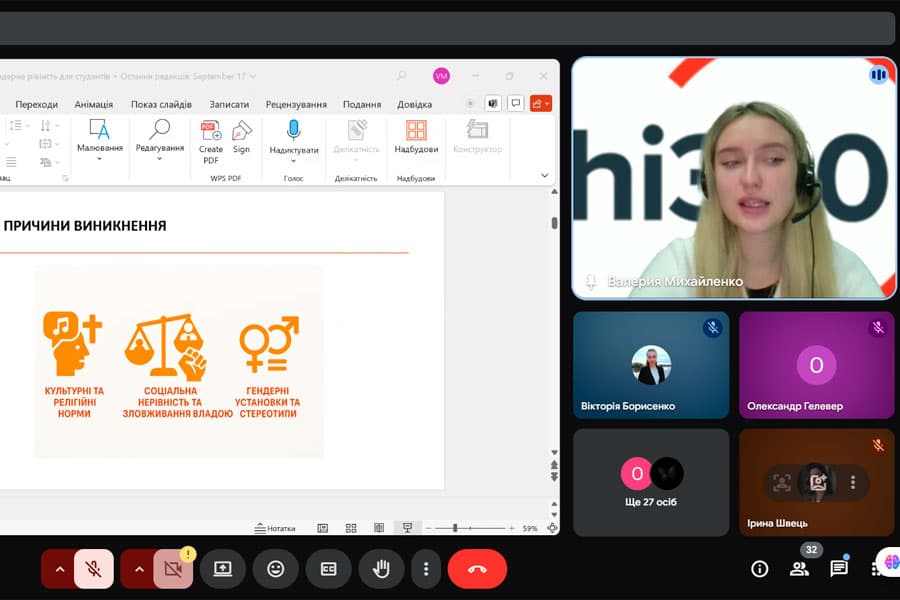900x600 pixels.
Task: Start presenting your screen
Action: [x=222, y=569]
